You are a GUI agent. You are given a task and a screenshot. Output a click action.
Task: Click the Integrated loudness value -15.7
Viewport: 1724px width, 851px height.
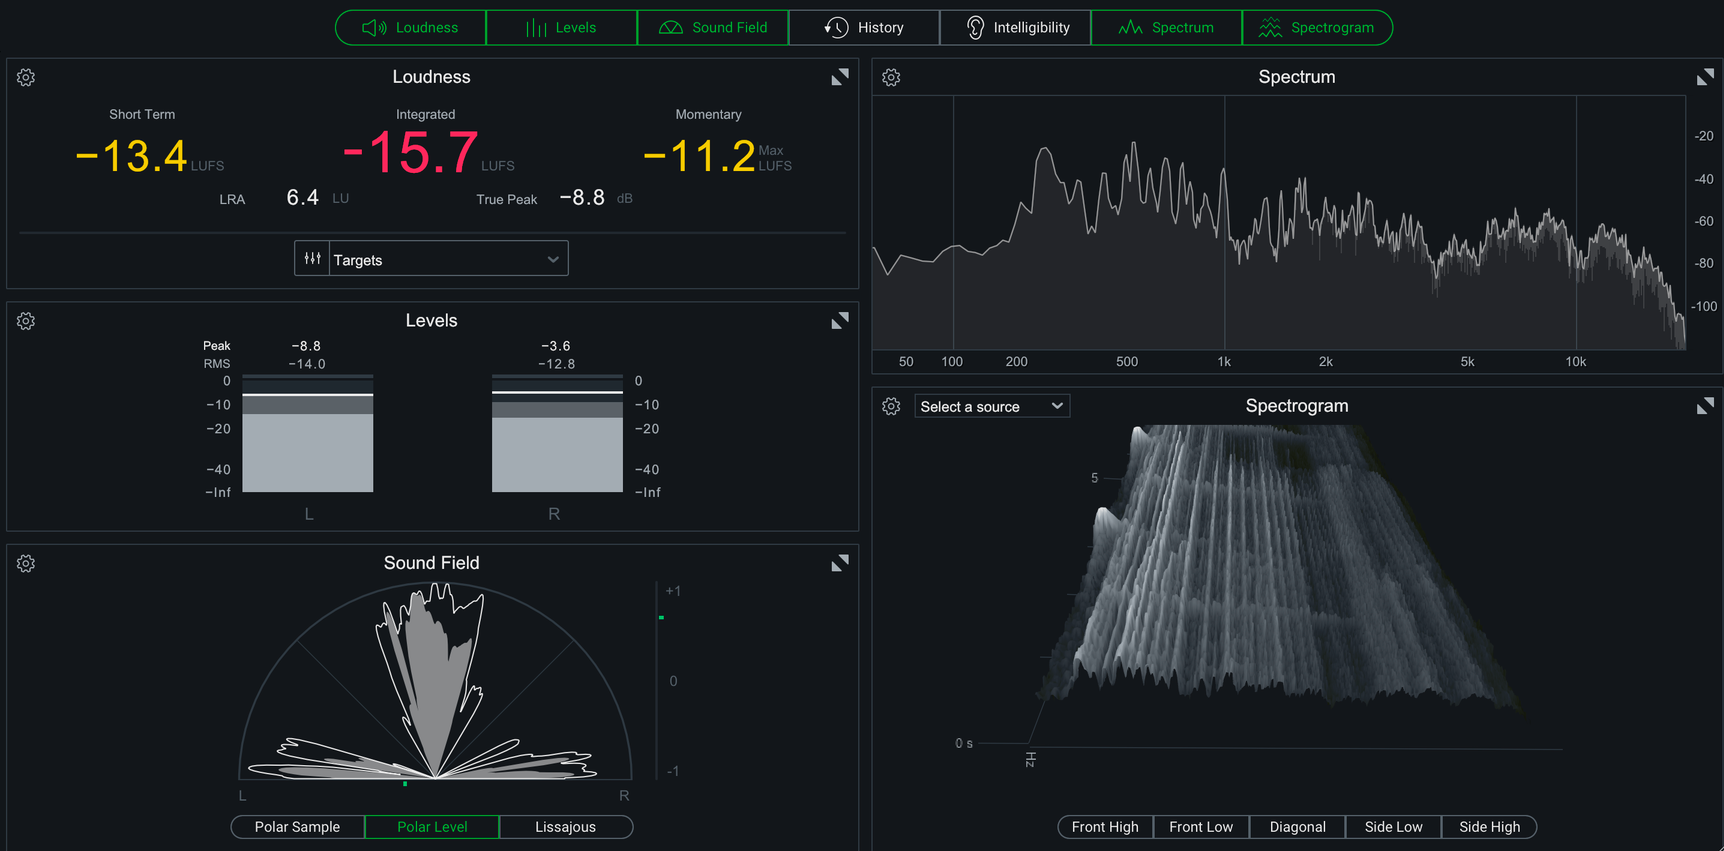[411, 153]
